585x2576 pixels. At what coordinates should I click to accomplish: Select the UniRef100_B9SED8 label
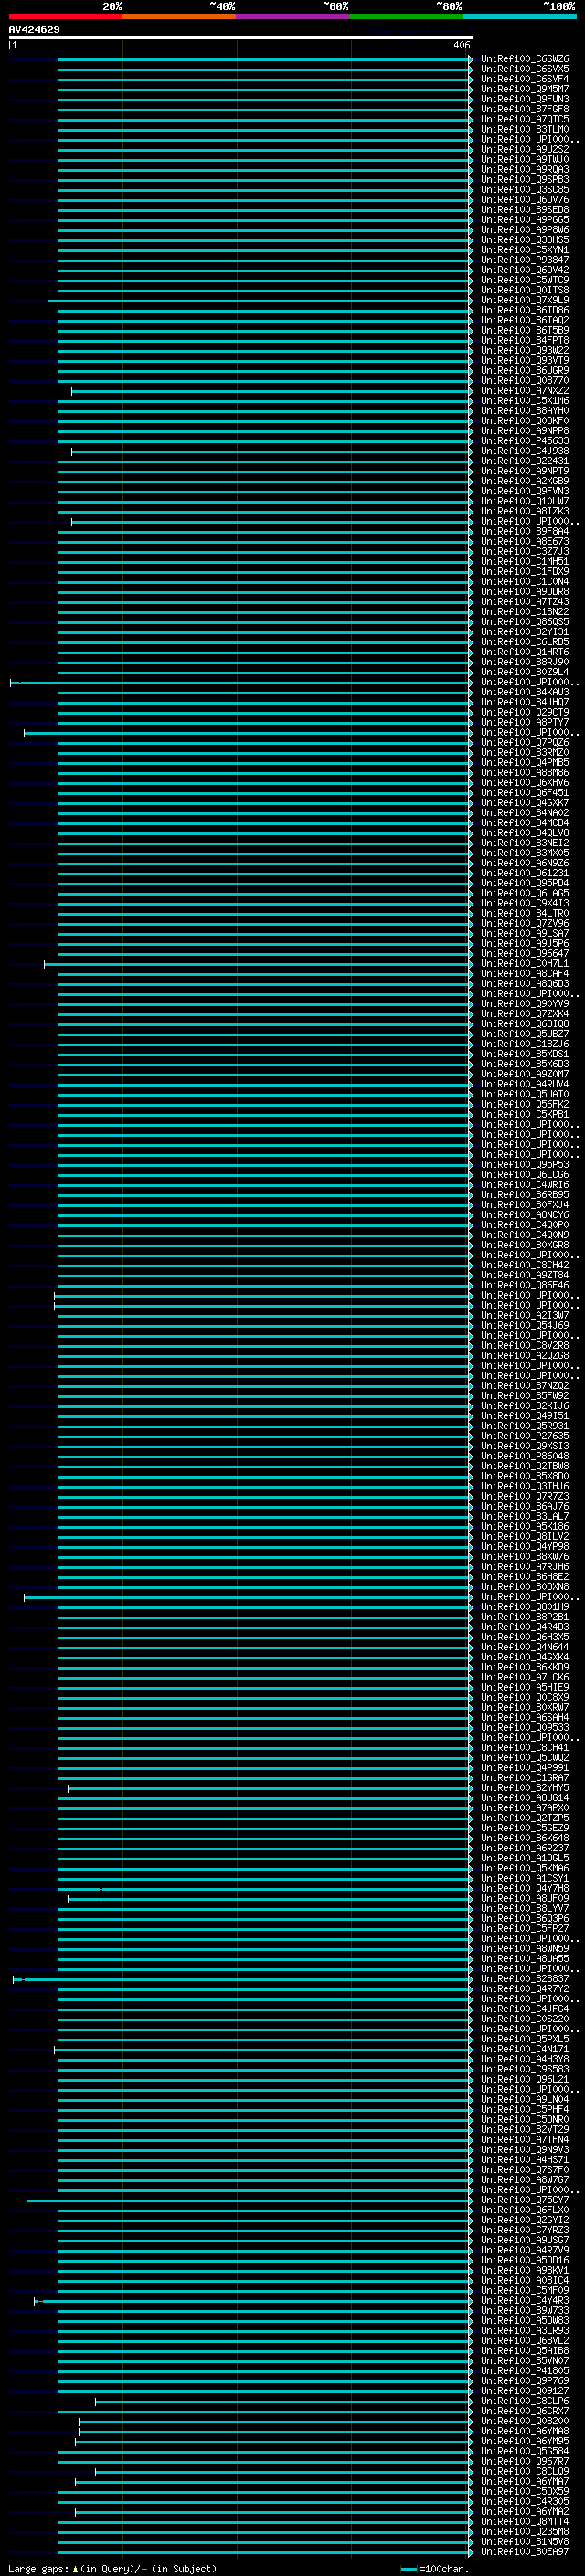525,210
